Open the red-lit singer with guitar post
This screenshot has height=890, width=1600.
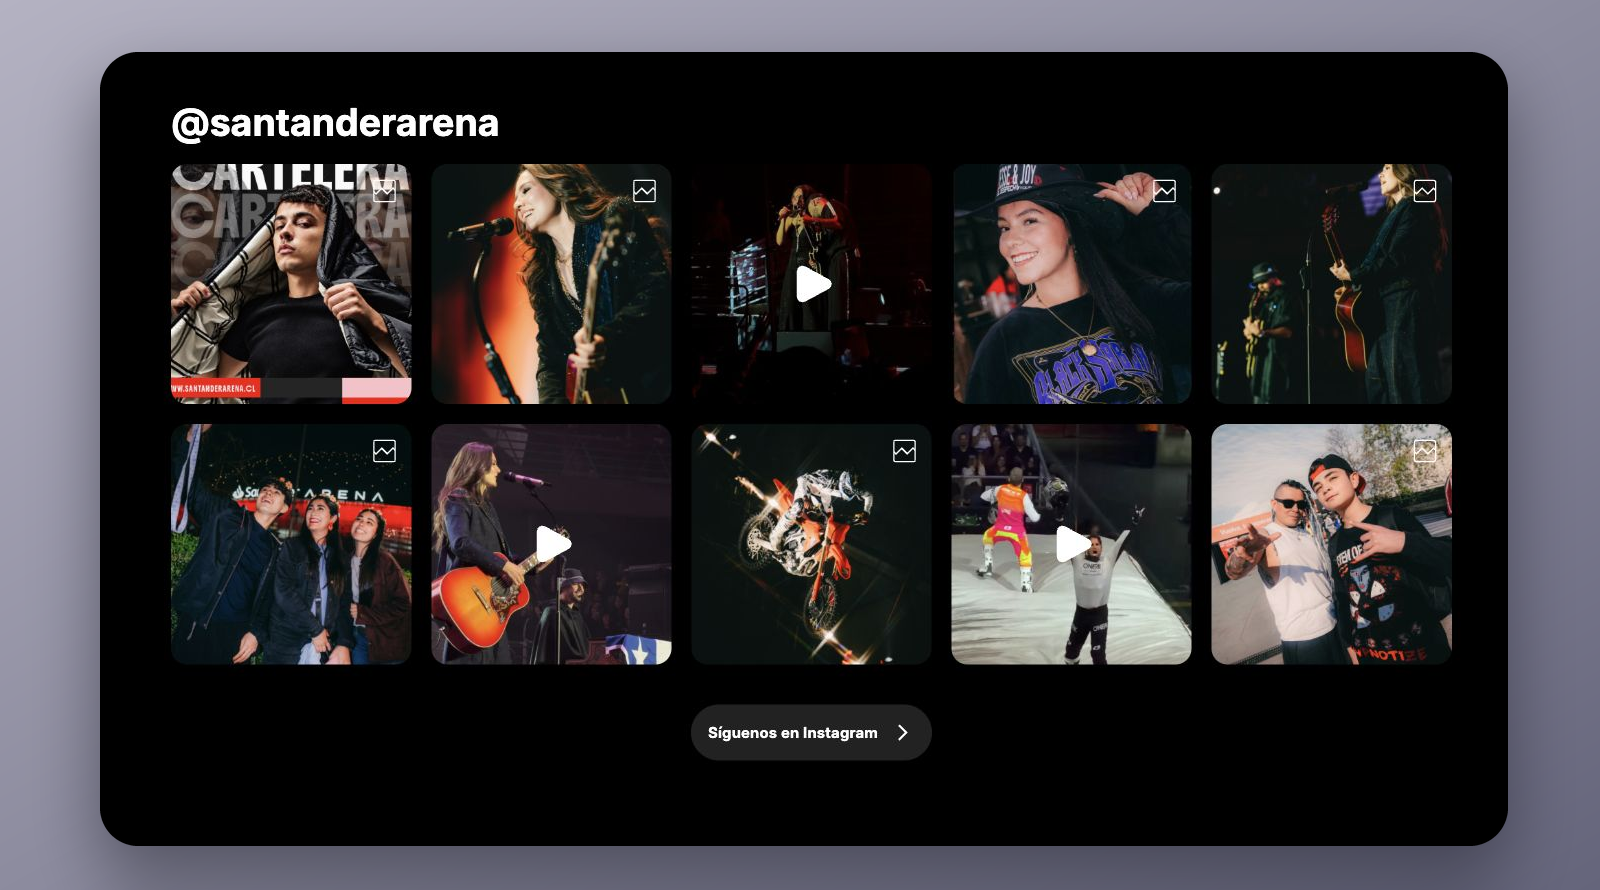tap(551, 284)
